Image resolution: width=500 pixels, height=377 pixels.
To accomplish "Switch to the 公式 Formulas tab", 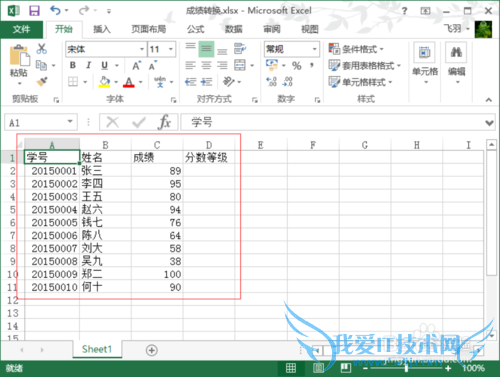I will point(195,29).
